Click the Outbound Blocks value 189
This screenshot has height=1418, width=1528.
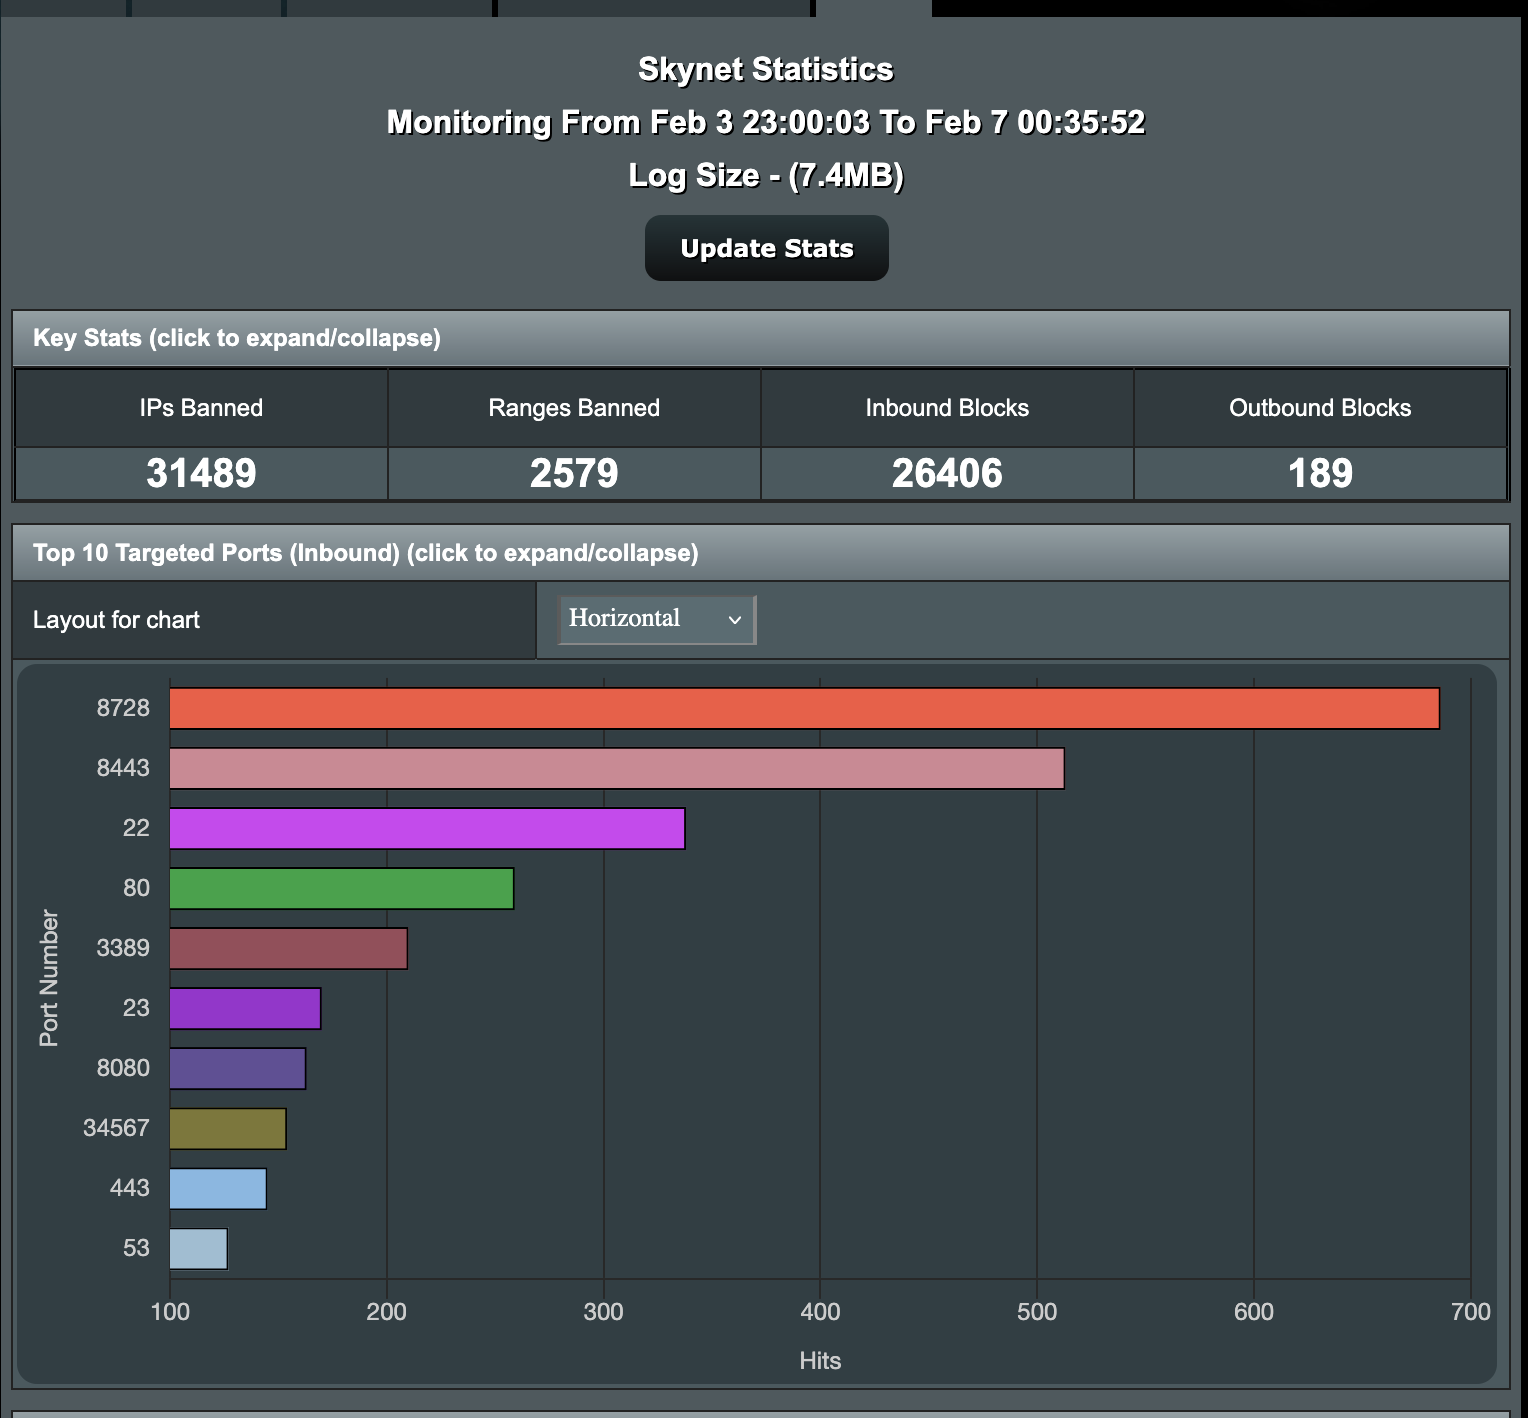pos(1320,473)
